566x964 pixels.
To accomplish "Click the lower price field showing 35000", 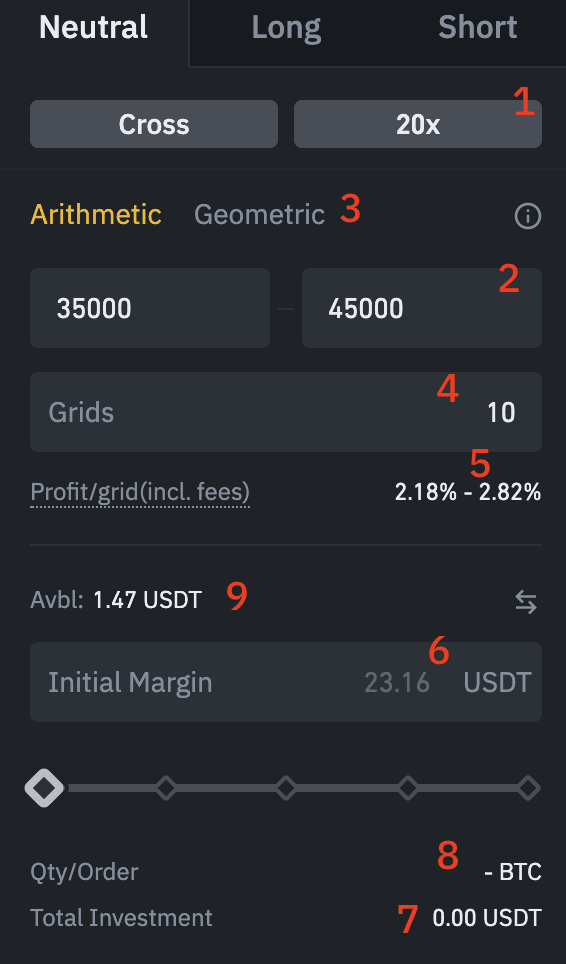I will (x=150, y=308).
